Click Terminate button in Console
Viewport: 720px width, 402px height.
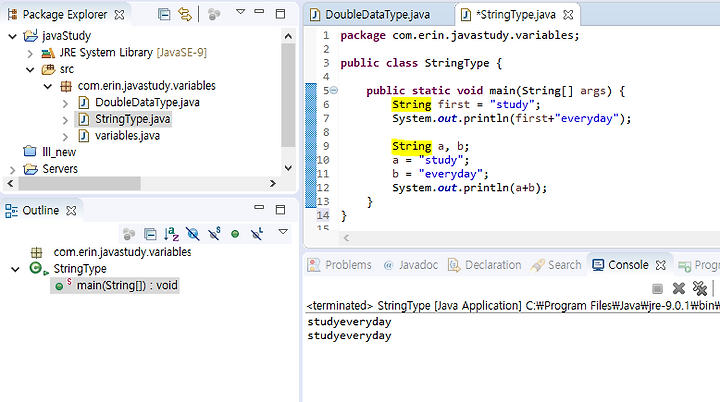click(x=657, y=289)
